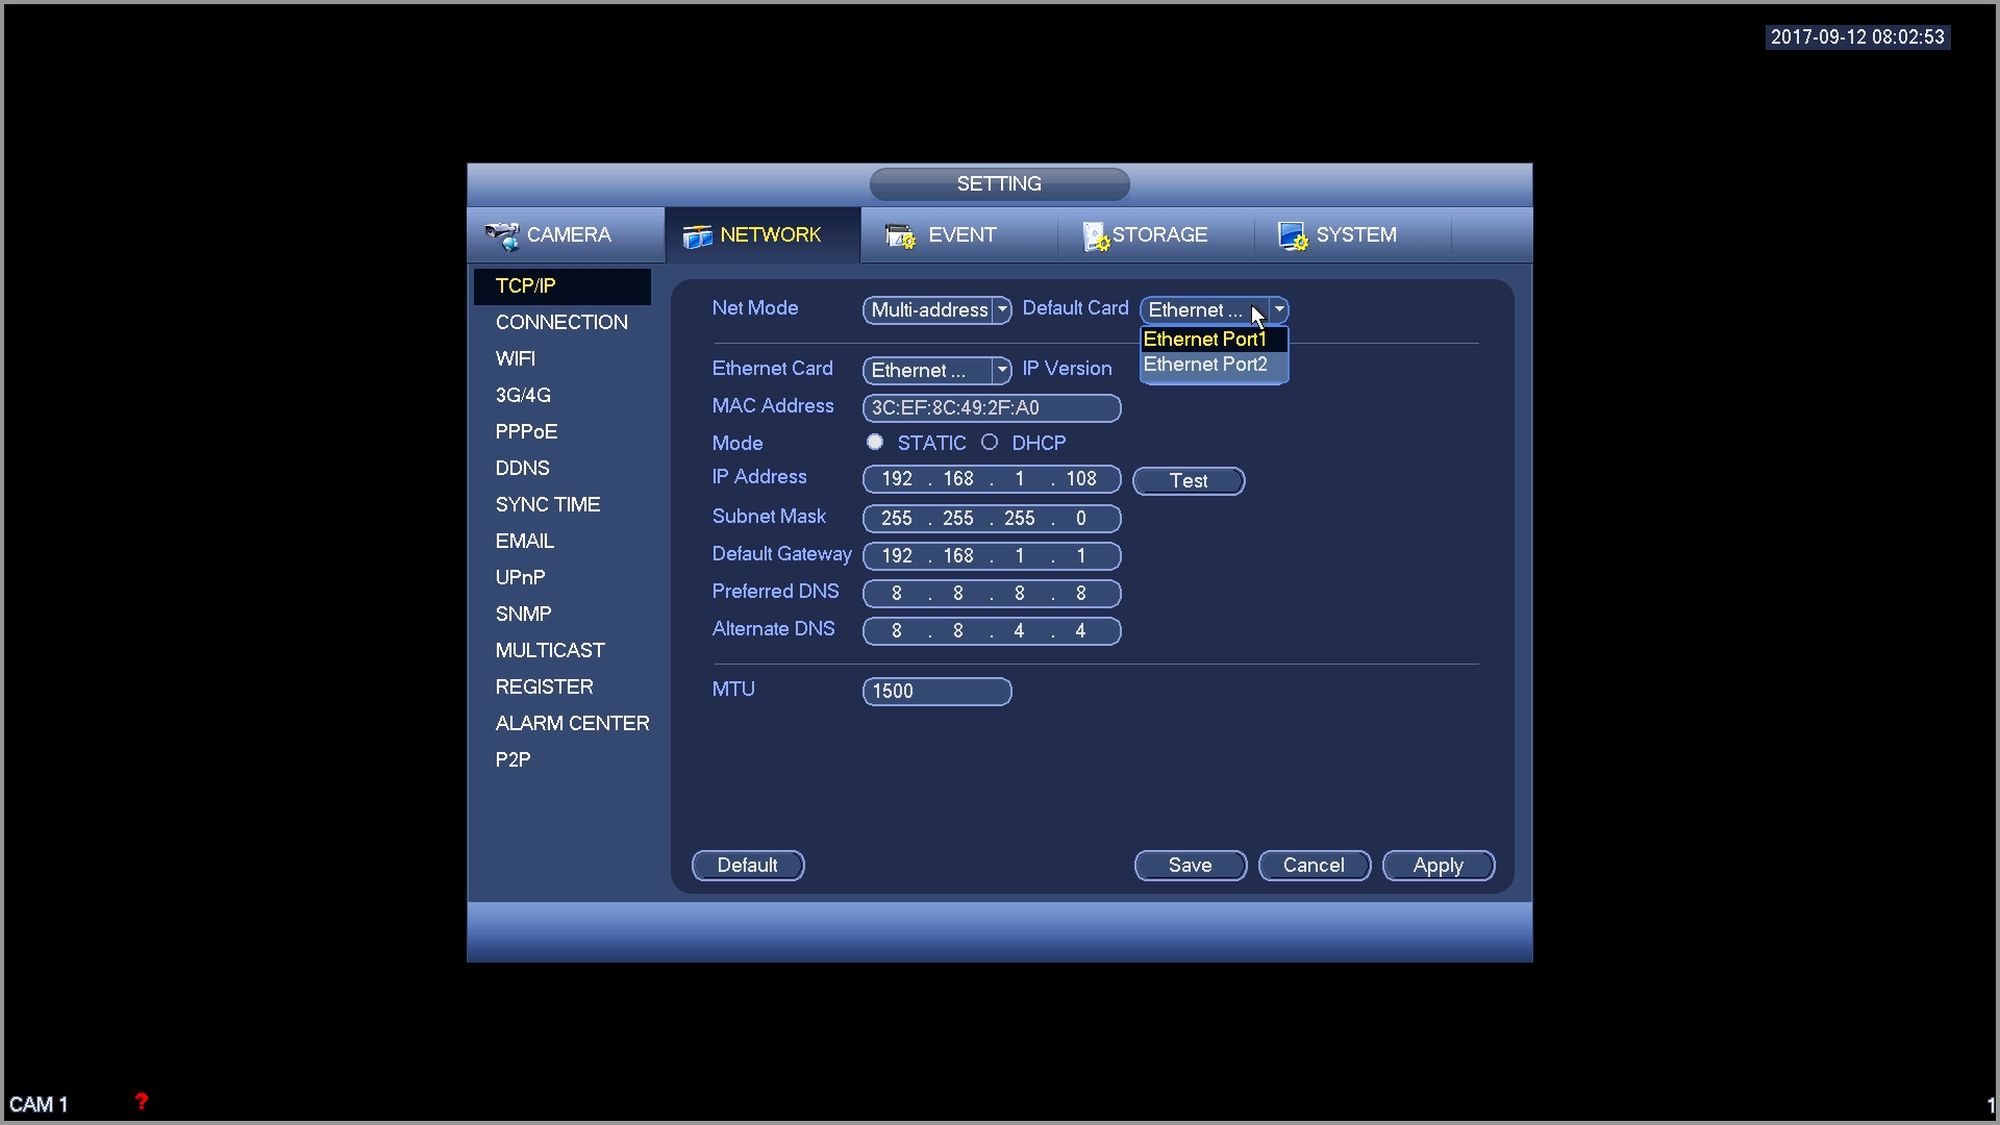Click the storage icon beside STORAGE
This screenshot has height=1125, width=2000.
tap(1095, 236)
